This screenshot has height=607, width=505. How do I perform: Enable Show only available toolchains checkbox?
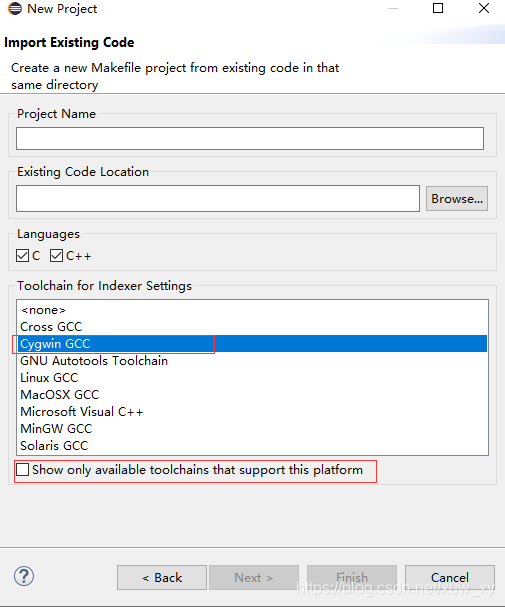point(22,470)
